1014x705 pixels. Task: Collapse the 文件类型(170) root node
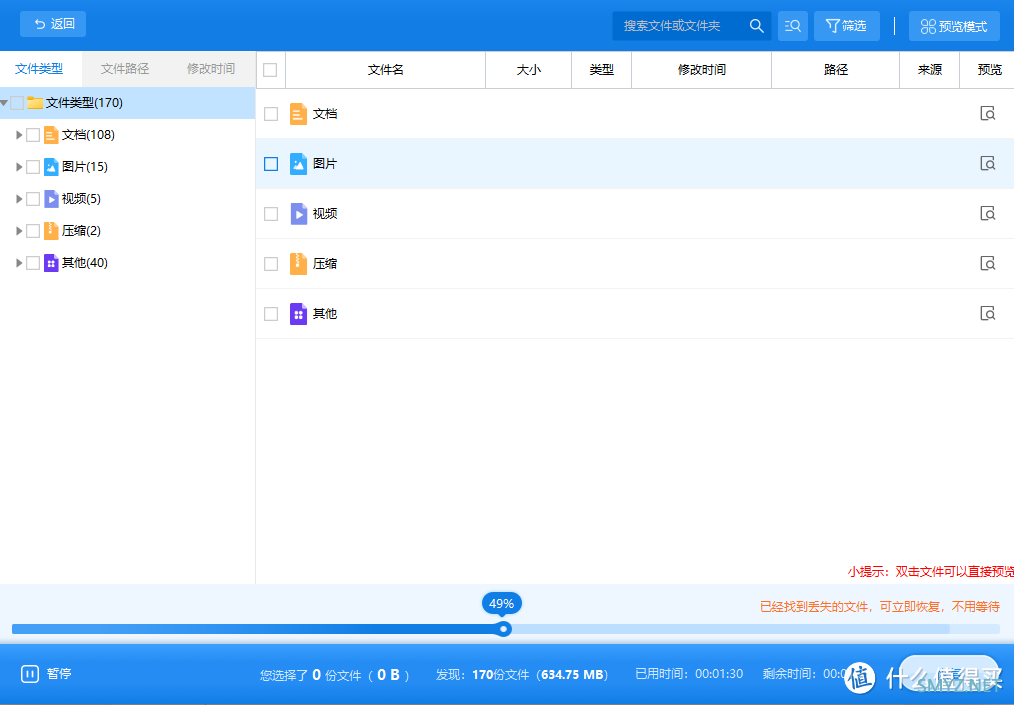tap(5, 103)
